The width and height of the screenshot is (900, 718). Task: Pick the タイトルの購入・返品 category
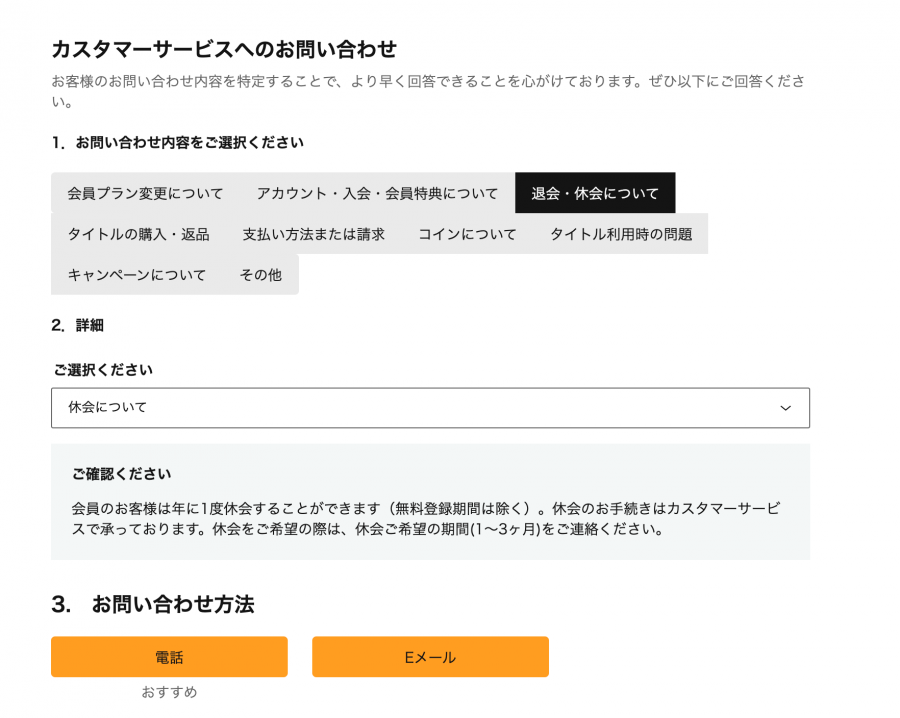tap(138, 234)
